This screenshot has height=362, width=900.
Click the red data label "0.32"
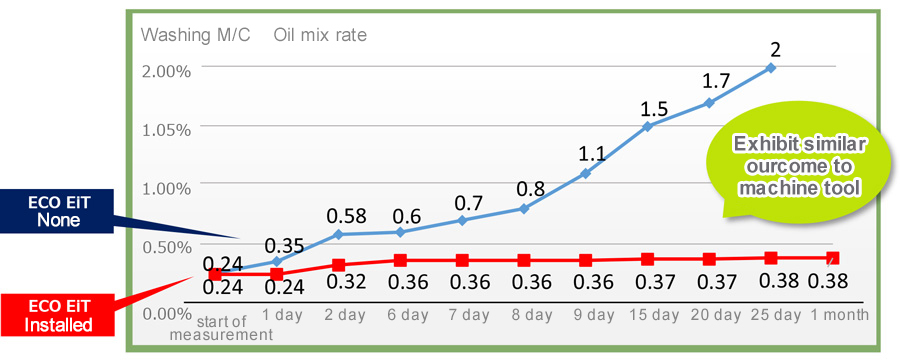click(x=346, y=282)
